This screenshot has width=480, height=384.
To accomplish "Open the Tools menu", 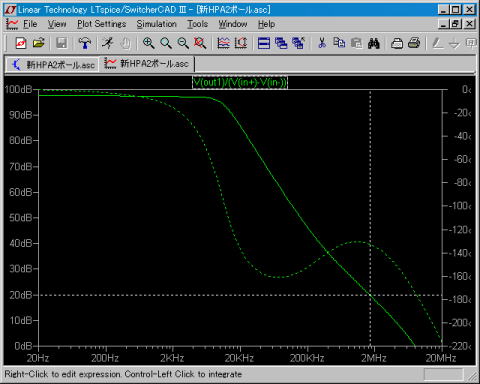I will 197,24.
